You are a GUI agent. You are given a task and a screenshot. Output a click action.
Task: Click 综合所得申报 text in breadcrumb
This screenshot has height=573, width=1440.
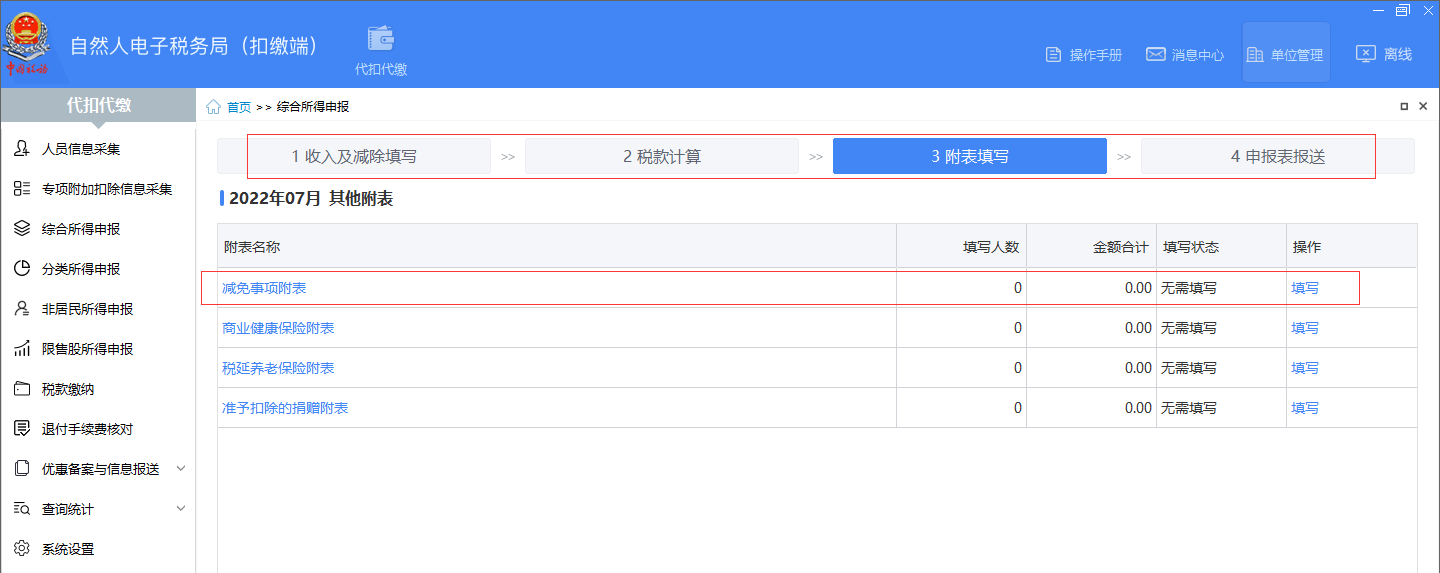[x=313, y=107]
